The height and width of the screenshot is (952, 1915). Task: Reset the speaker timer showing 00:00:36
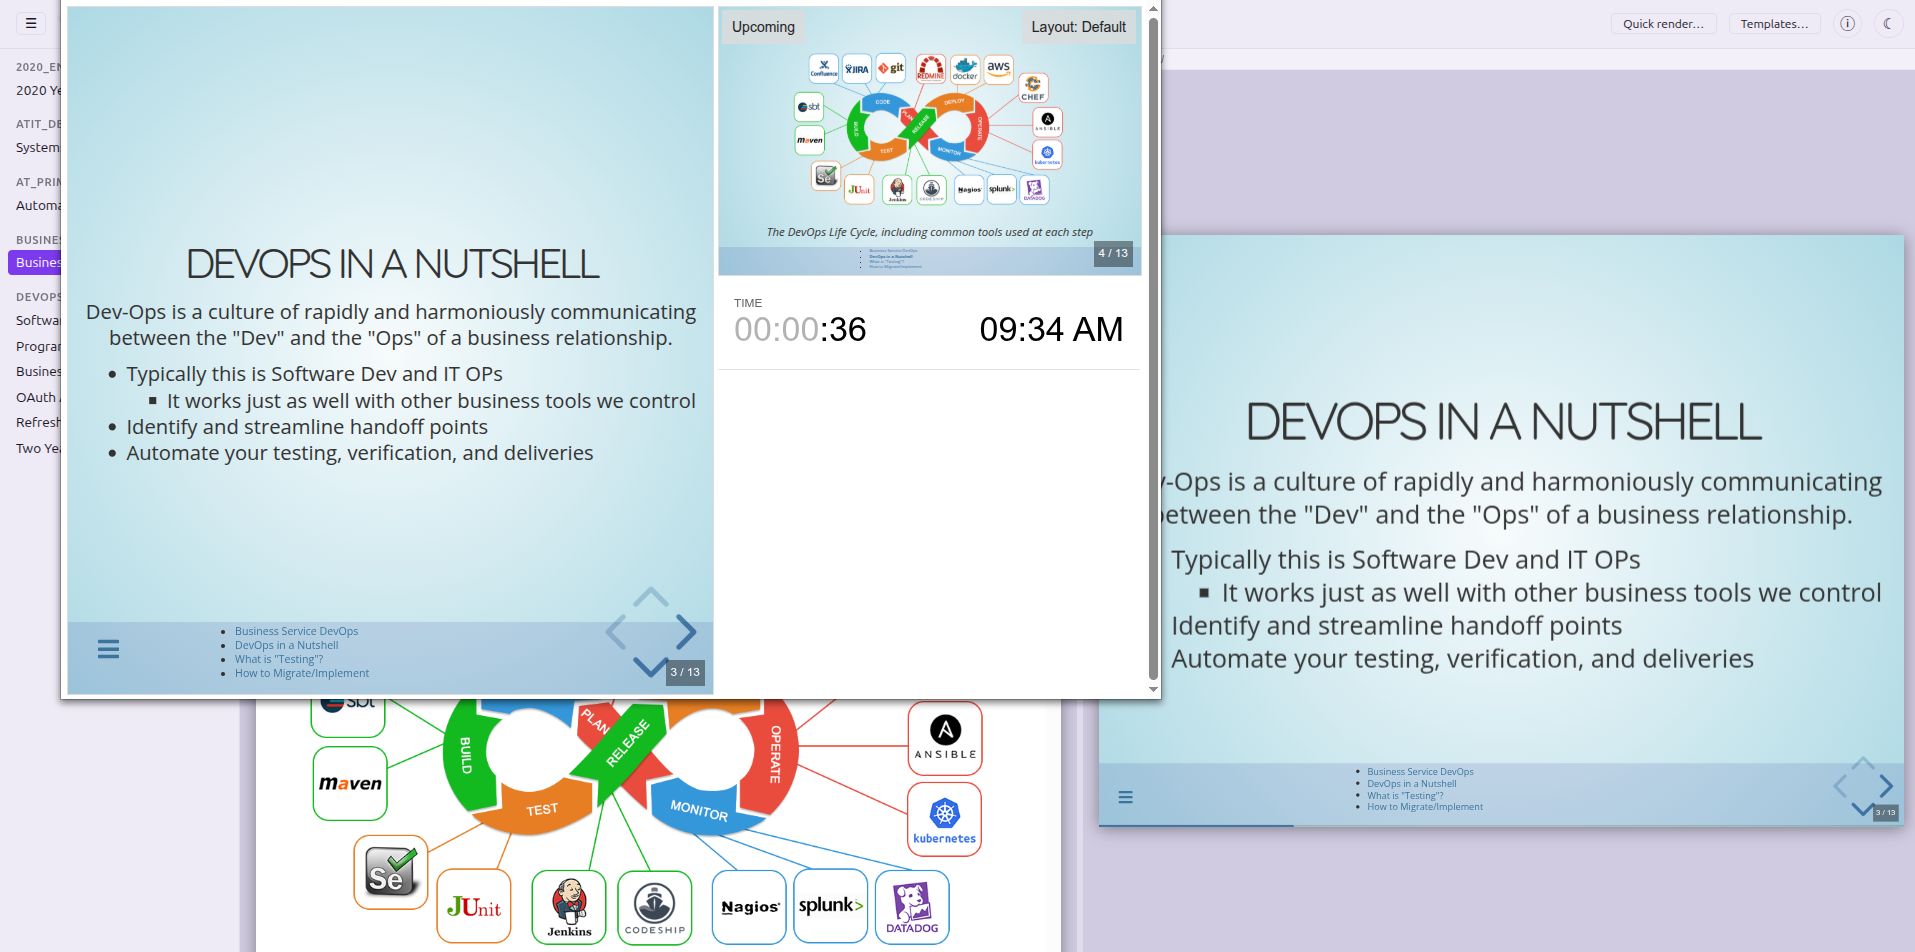[x=800, y=329]
